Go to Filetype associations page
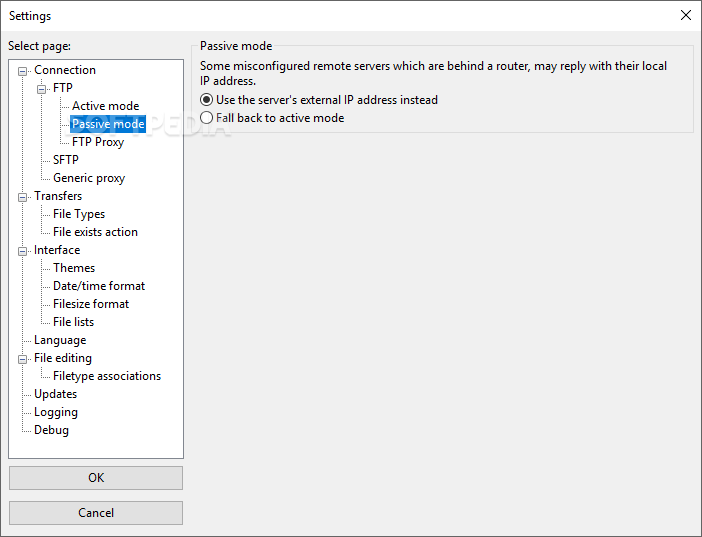 coord(107,376)
